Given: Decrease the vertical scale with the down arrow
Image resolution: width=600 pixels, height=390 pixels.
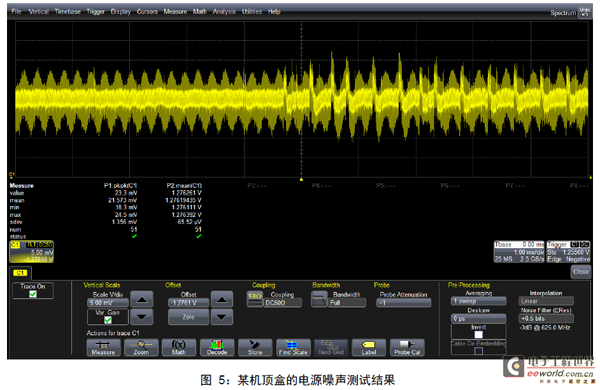Looking at the screenshot, I should (x=142, y=317).
